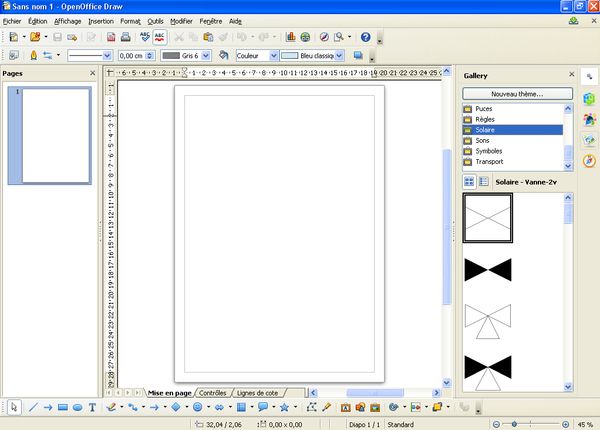Viewport: 600px width, 430px height.
Task: Expand the curve tool dropdown arrow
Action: [x=122, y=407]
